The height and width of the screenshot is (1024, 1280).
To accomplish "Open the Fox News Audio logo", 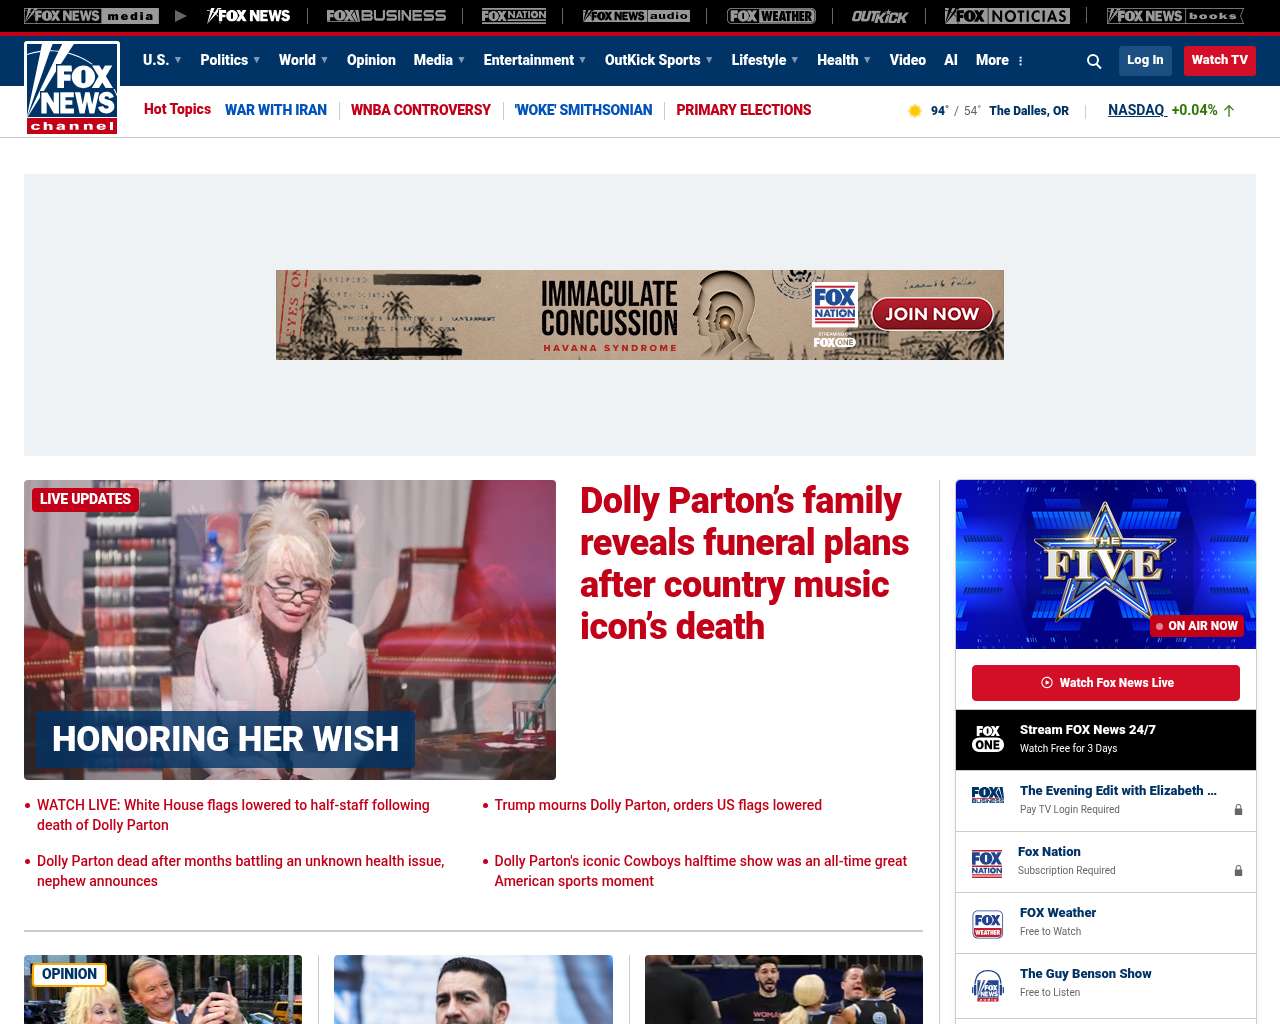I will coord(636,16).
